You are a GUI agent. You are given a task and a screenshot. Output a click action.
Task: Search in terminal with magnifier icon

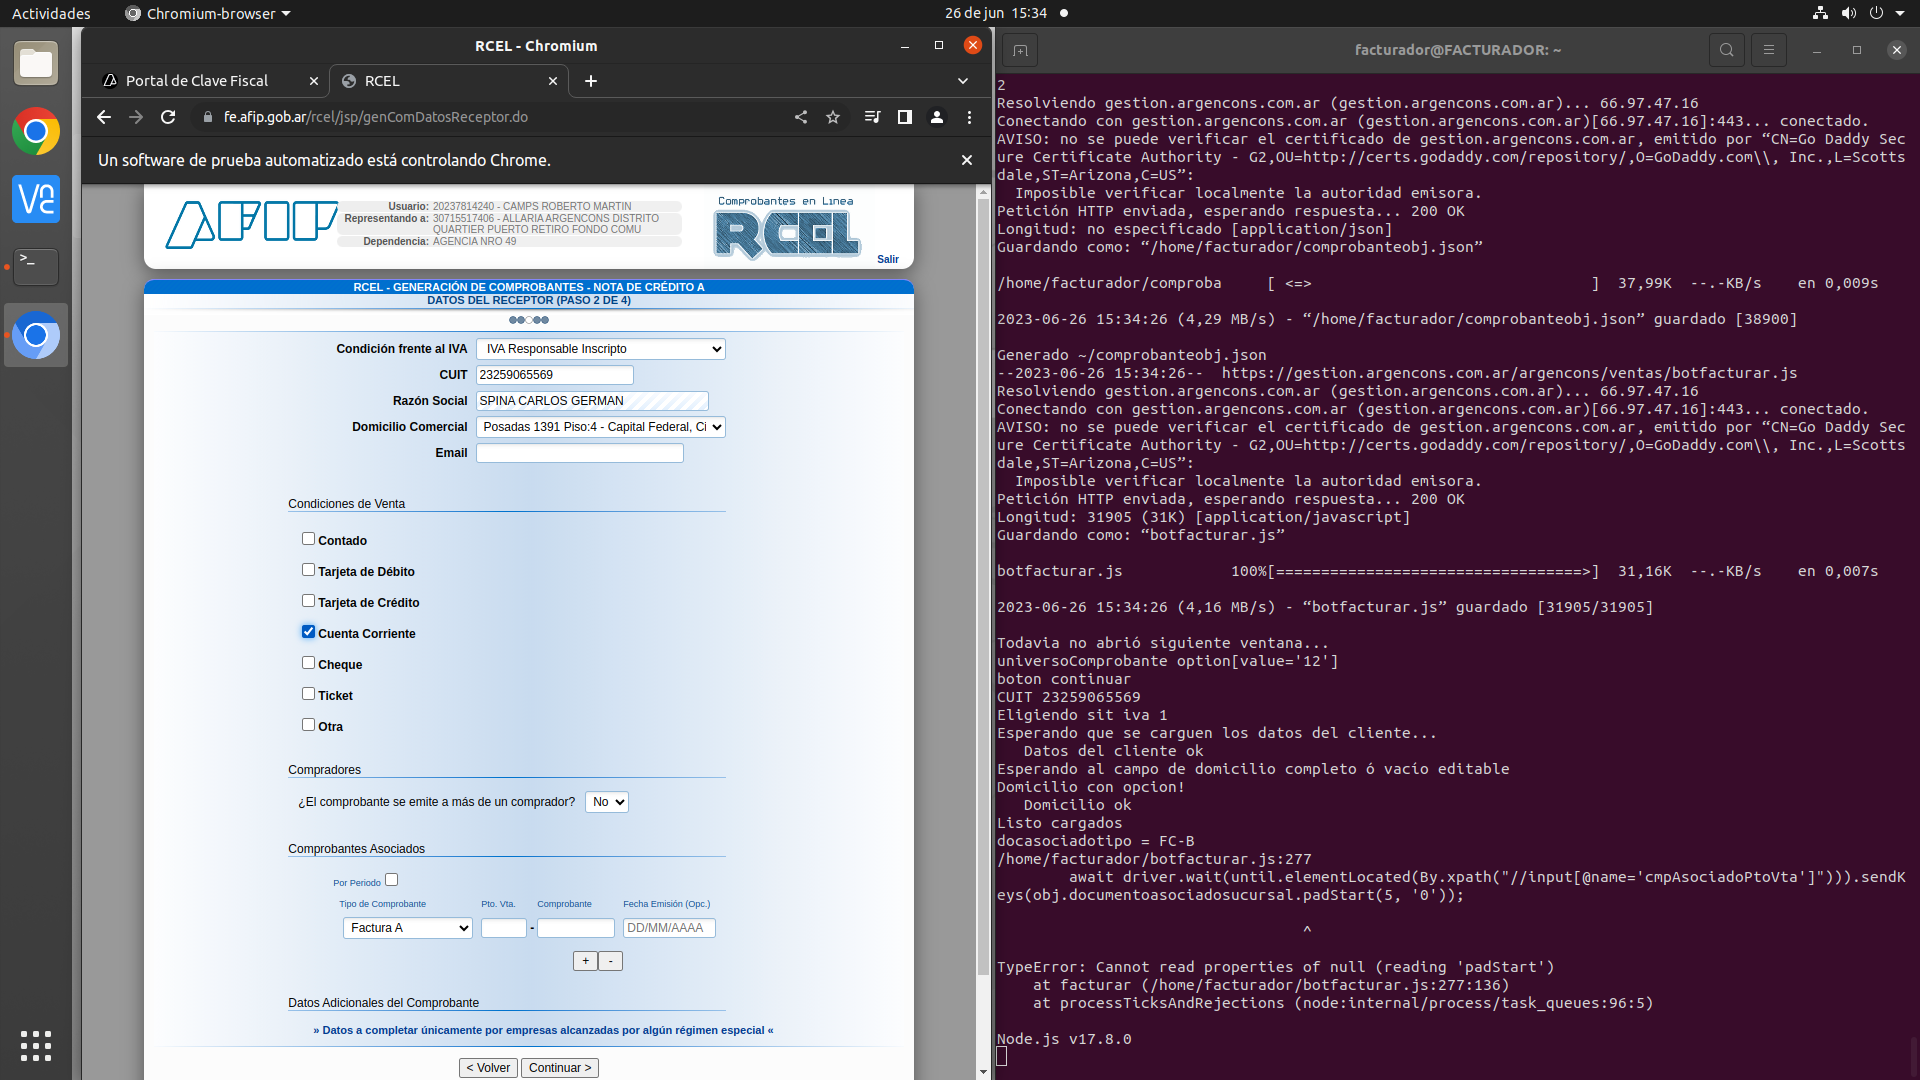(x=1727, y=50)
